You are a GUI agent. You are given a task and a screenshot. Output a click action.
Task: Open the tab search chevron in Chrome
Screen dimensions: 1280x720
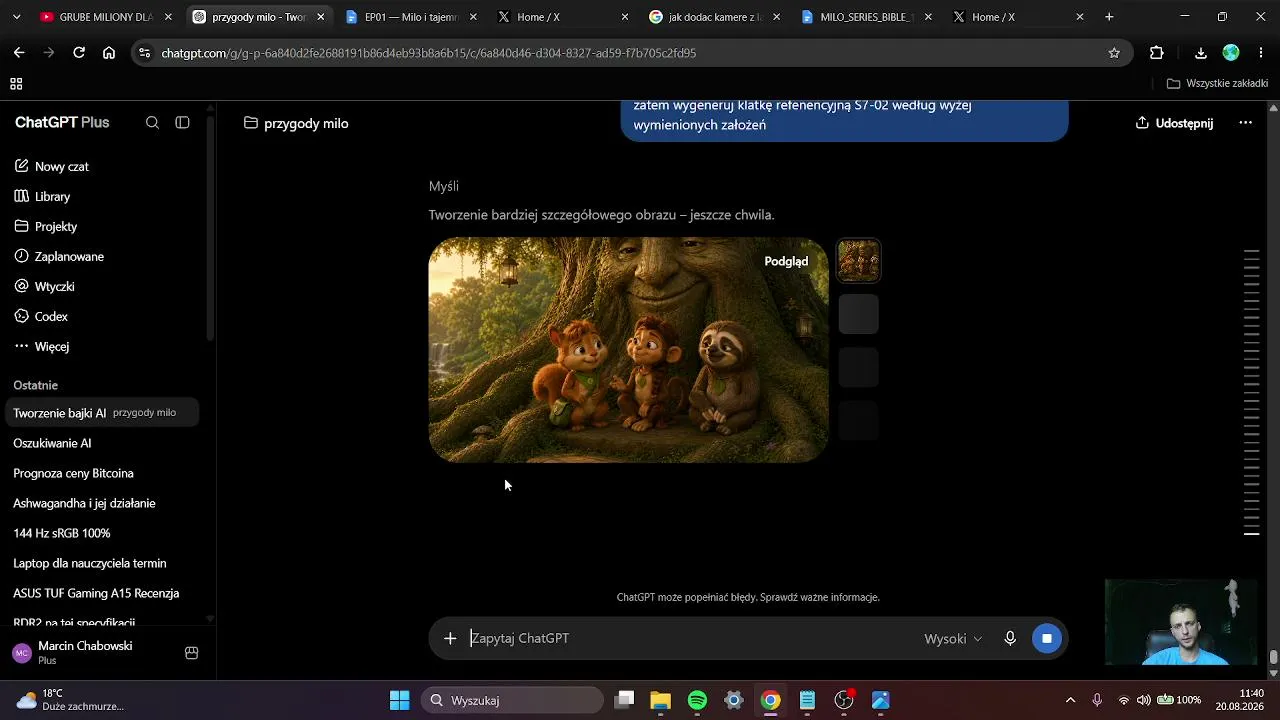[15, 17]
